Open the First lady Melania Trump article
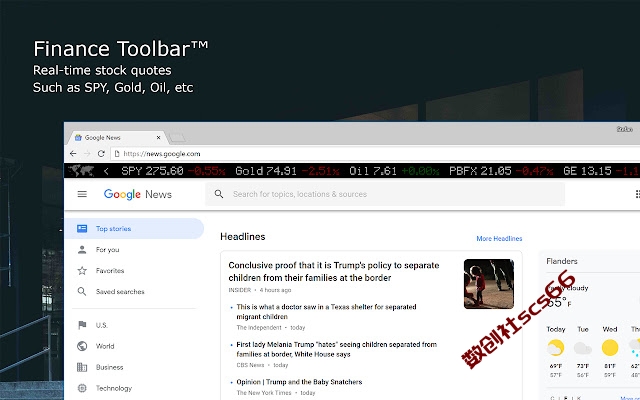Image resolution: width=640 pixels, height=400 pixels. pos(336,349)
